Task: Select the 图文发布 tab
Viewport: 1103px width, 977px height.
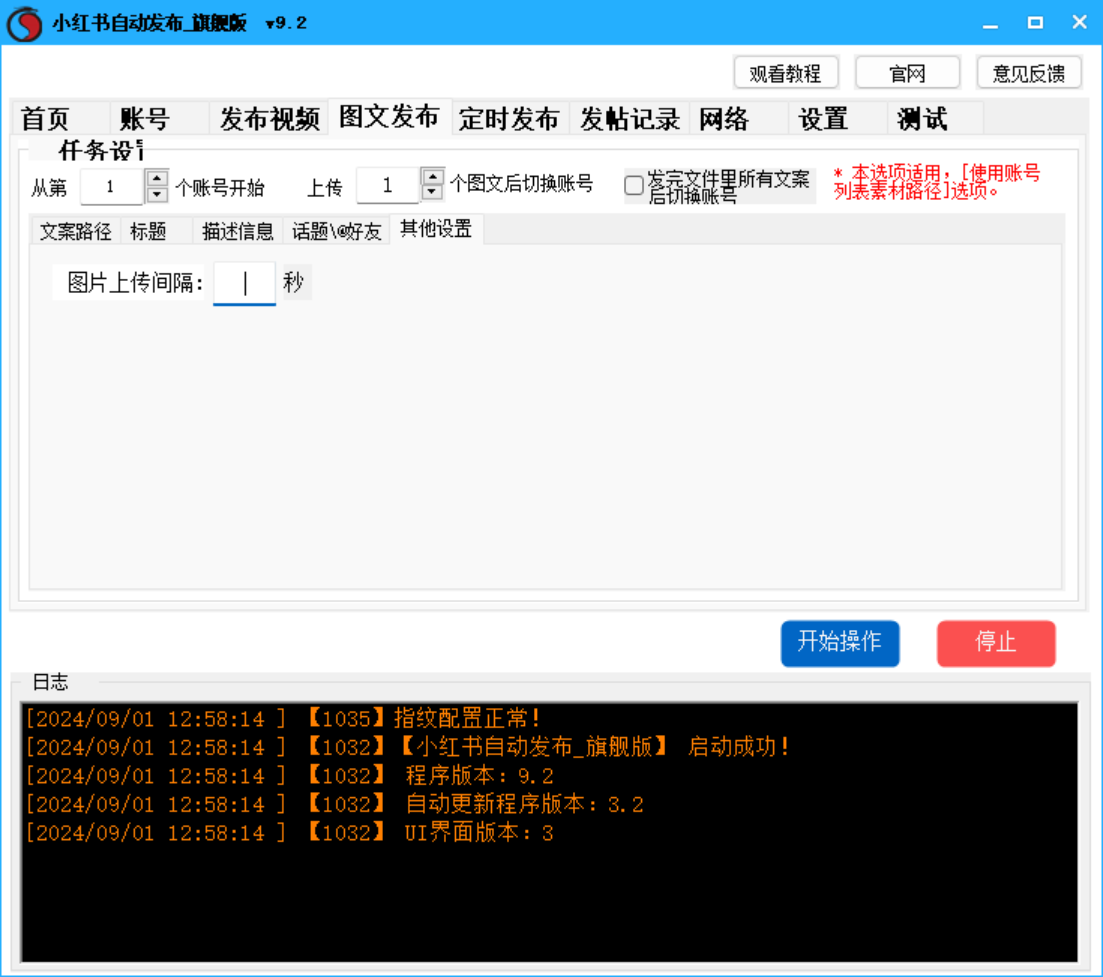Action: (x=389, y=117)
